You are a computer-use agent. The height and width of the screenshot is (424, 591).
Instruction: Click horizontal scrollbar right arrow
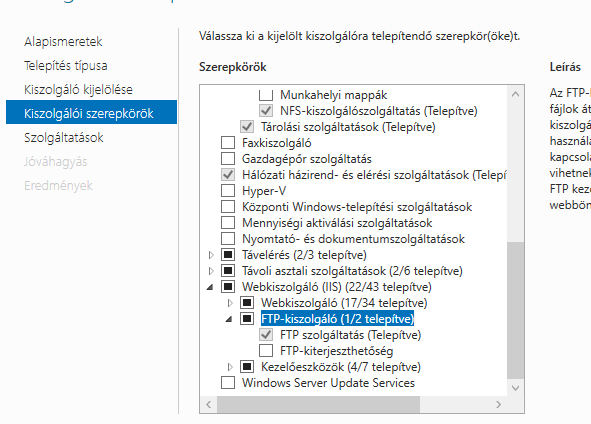pos(499,404)
